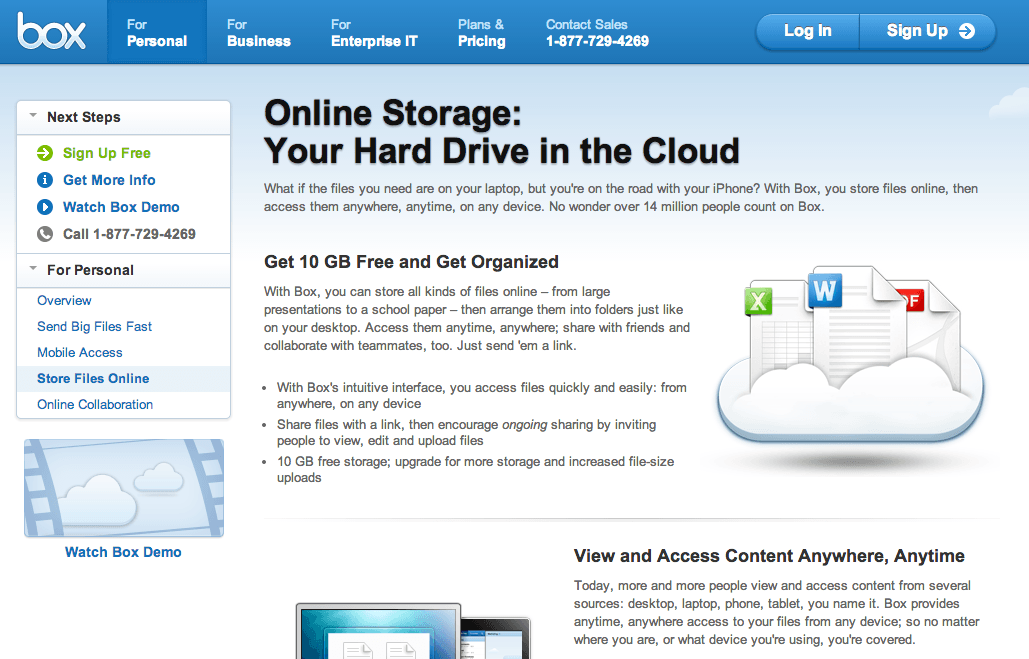Click the play icon beside Watch Box Demo
This screenshot has height=659, width=1029.
pyautogui.click(x=45, y=207)
